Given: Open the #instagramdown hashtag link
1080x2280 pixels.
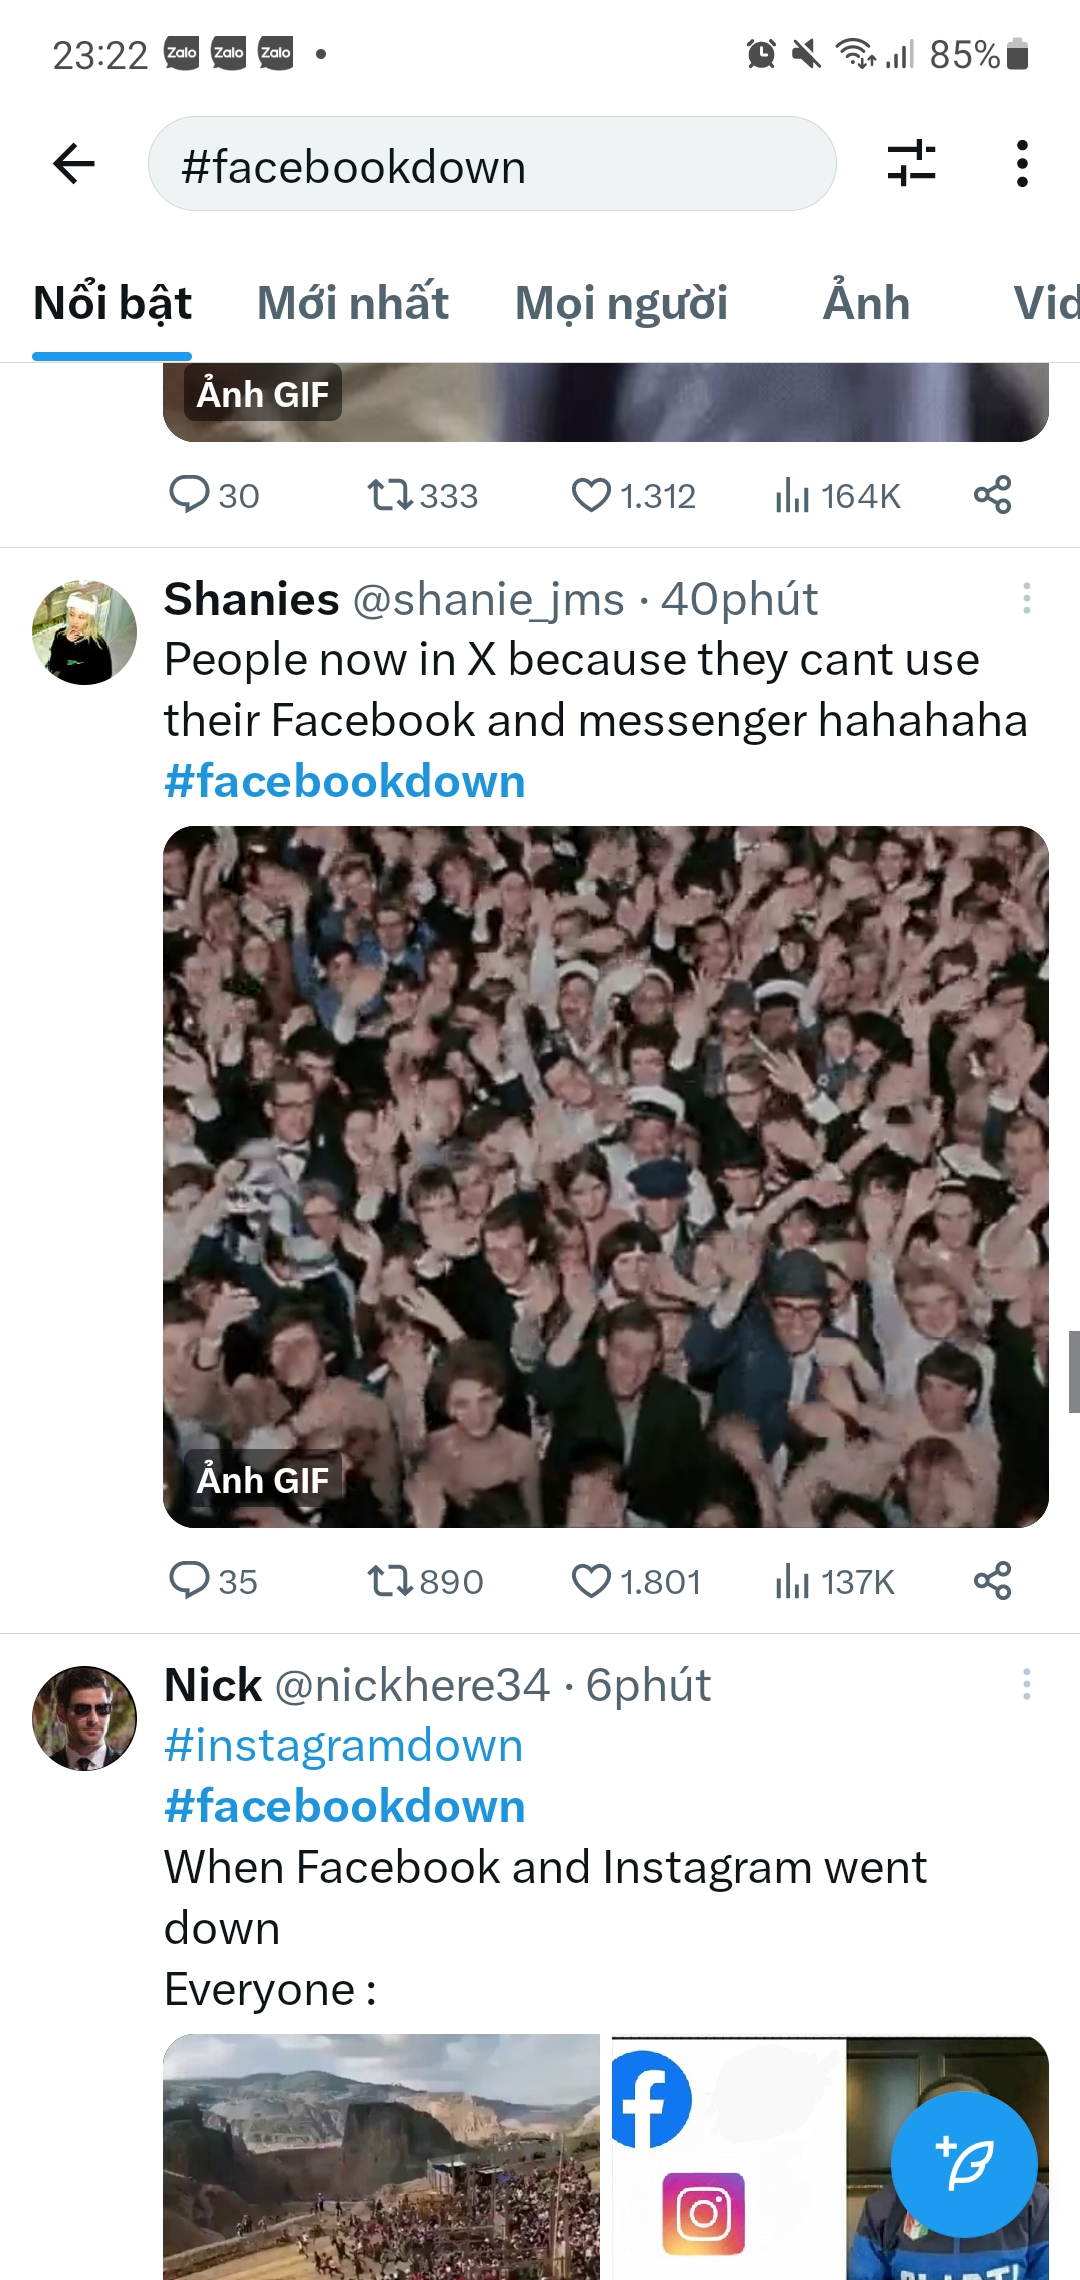Looking at the screenshot, I should (343, 1745).
